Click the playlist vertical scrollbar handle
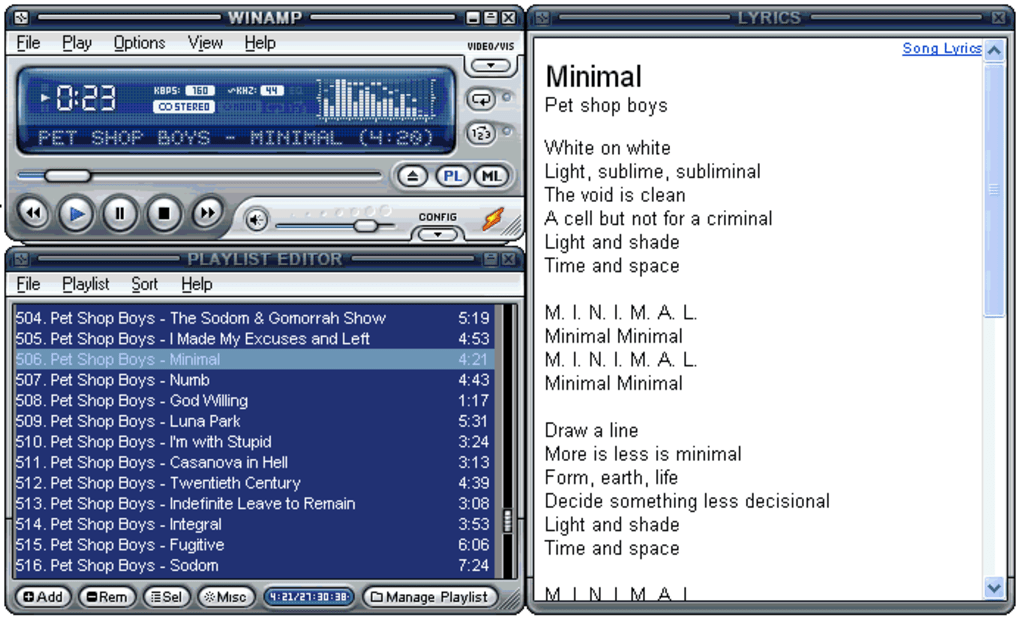 [508, 521]
